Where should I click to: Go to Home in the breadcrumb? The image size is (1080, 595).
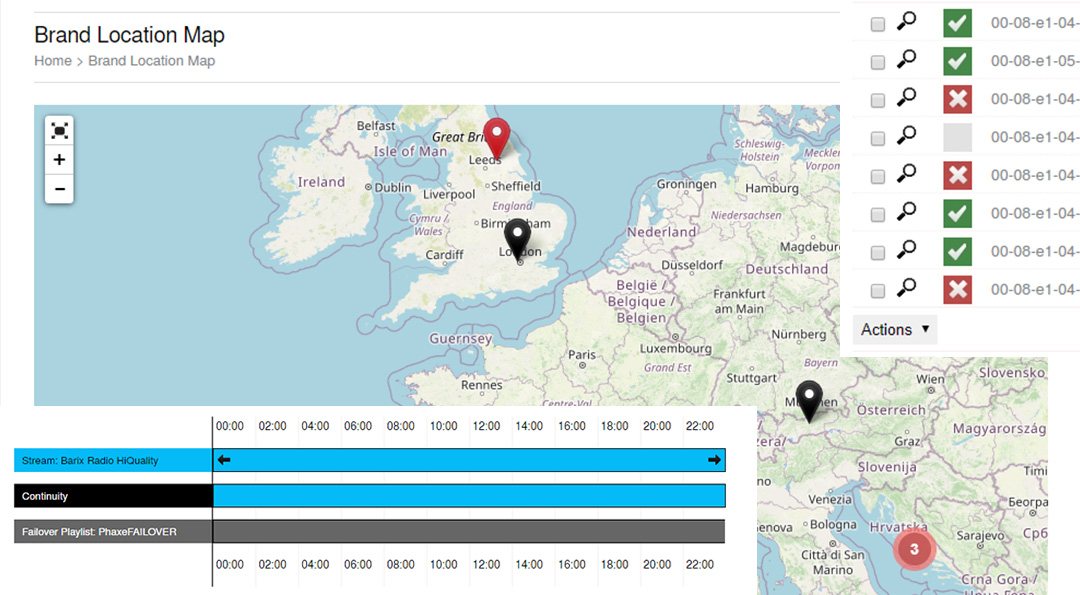(x=52, y=61)
